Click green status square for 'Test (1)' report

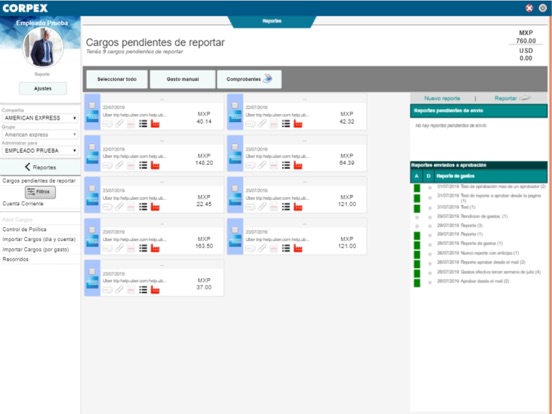pos(417,208)
